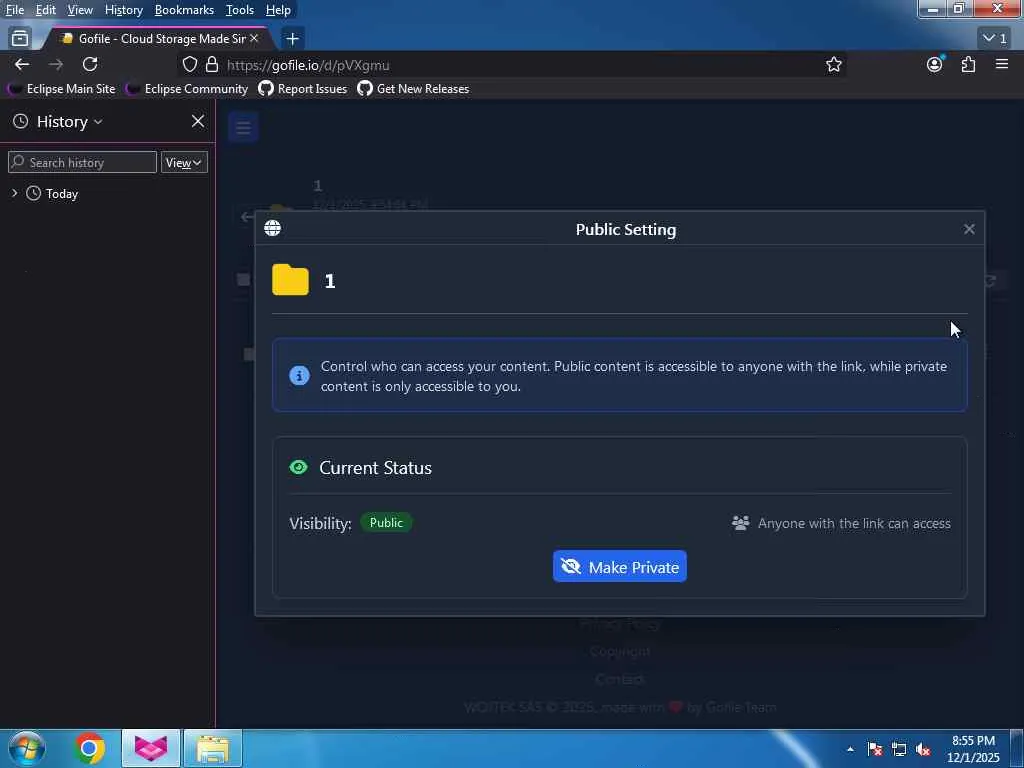Bookmark this page with star icon
Screen dimensions: 1024x768
[x=833, y=65]
